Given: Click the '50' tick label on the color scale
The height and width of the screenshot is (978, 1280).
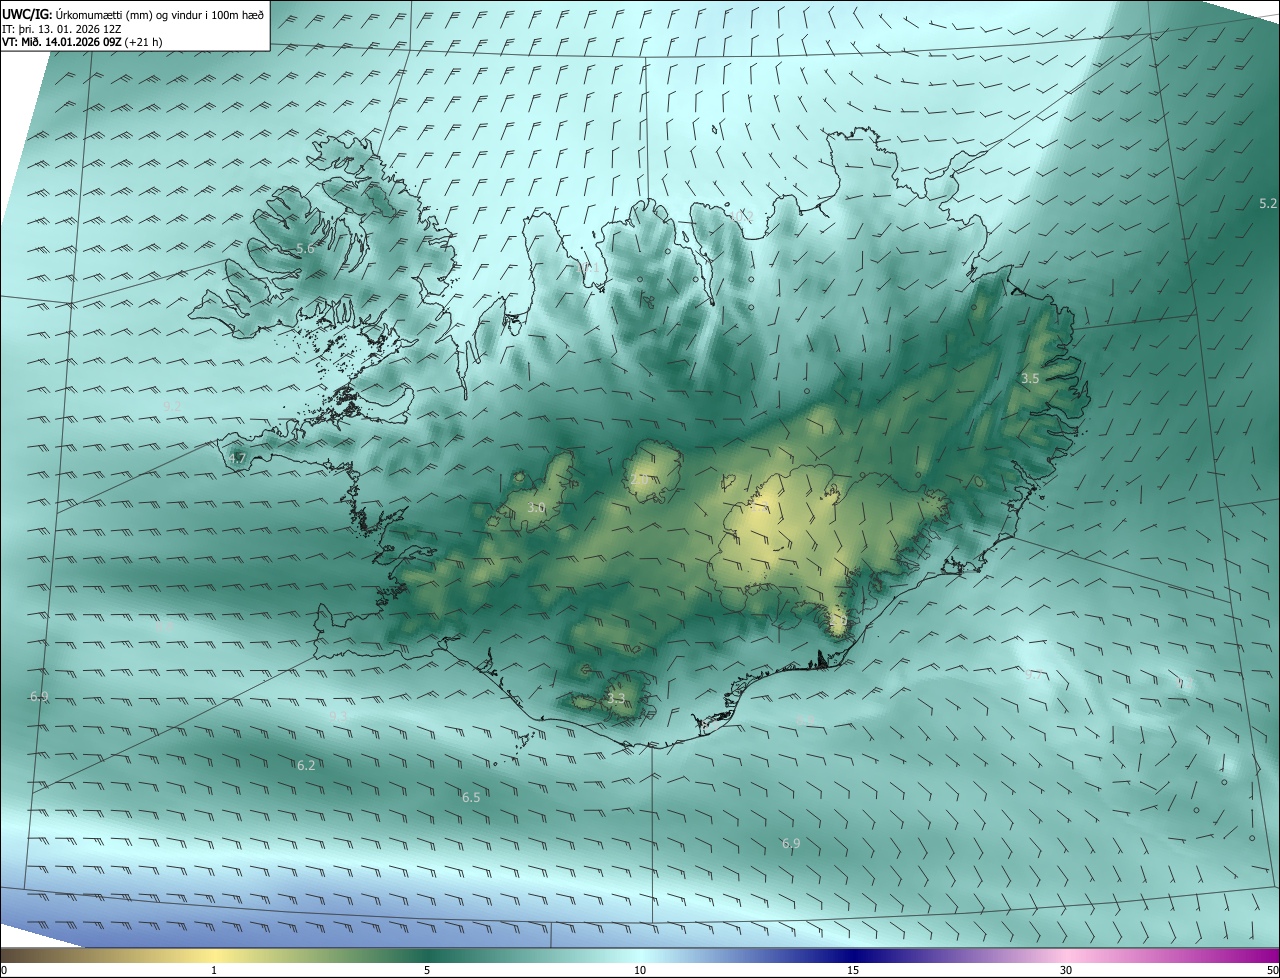Looking at the screenshot, I should pos(1272,970).
